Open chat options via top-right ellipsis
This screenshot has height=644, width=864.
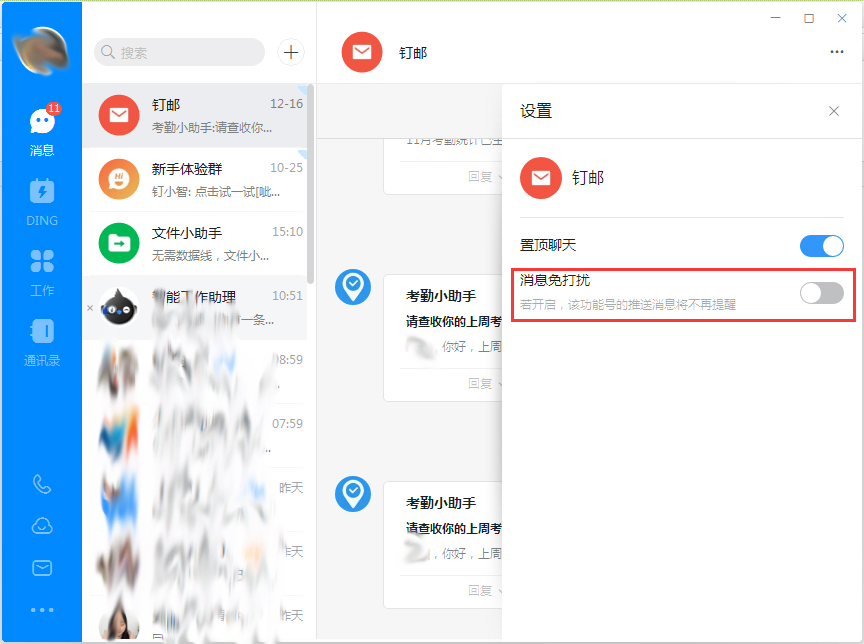(x=835, y=52)
